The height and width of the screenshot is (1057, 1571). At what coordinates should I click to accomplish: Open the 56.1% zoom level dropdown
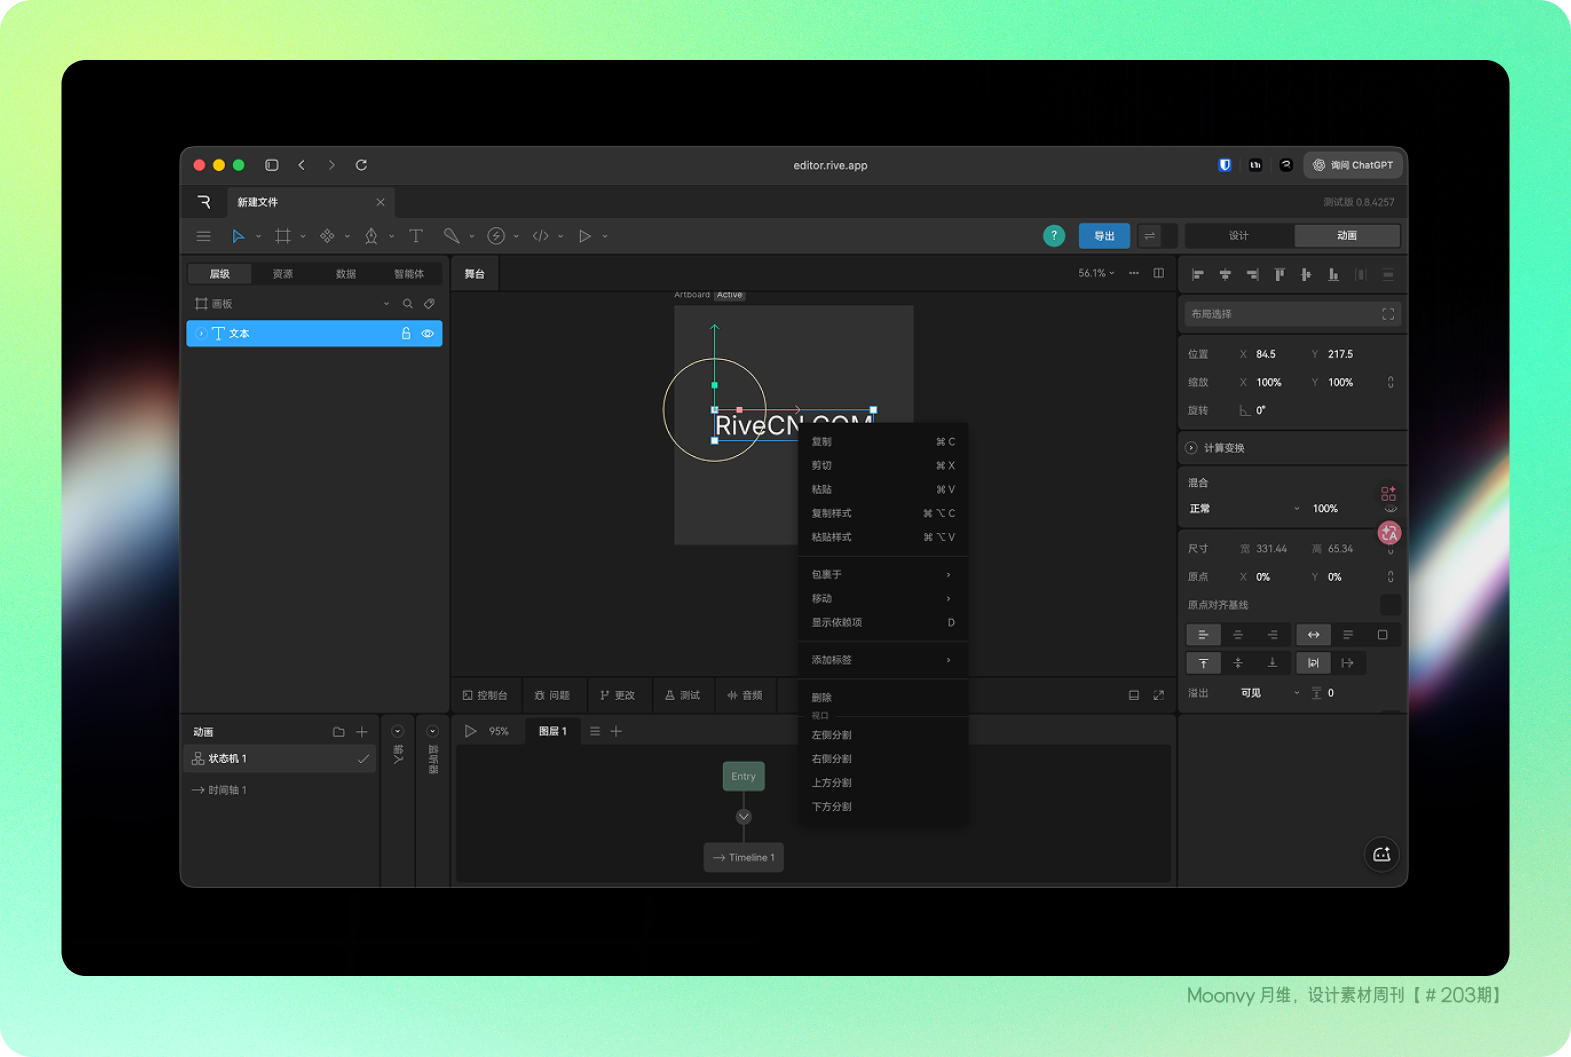[x=1096, y=273]
